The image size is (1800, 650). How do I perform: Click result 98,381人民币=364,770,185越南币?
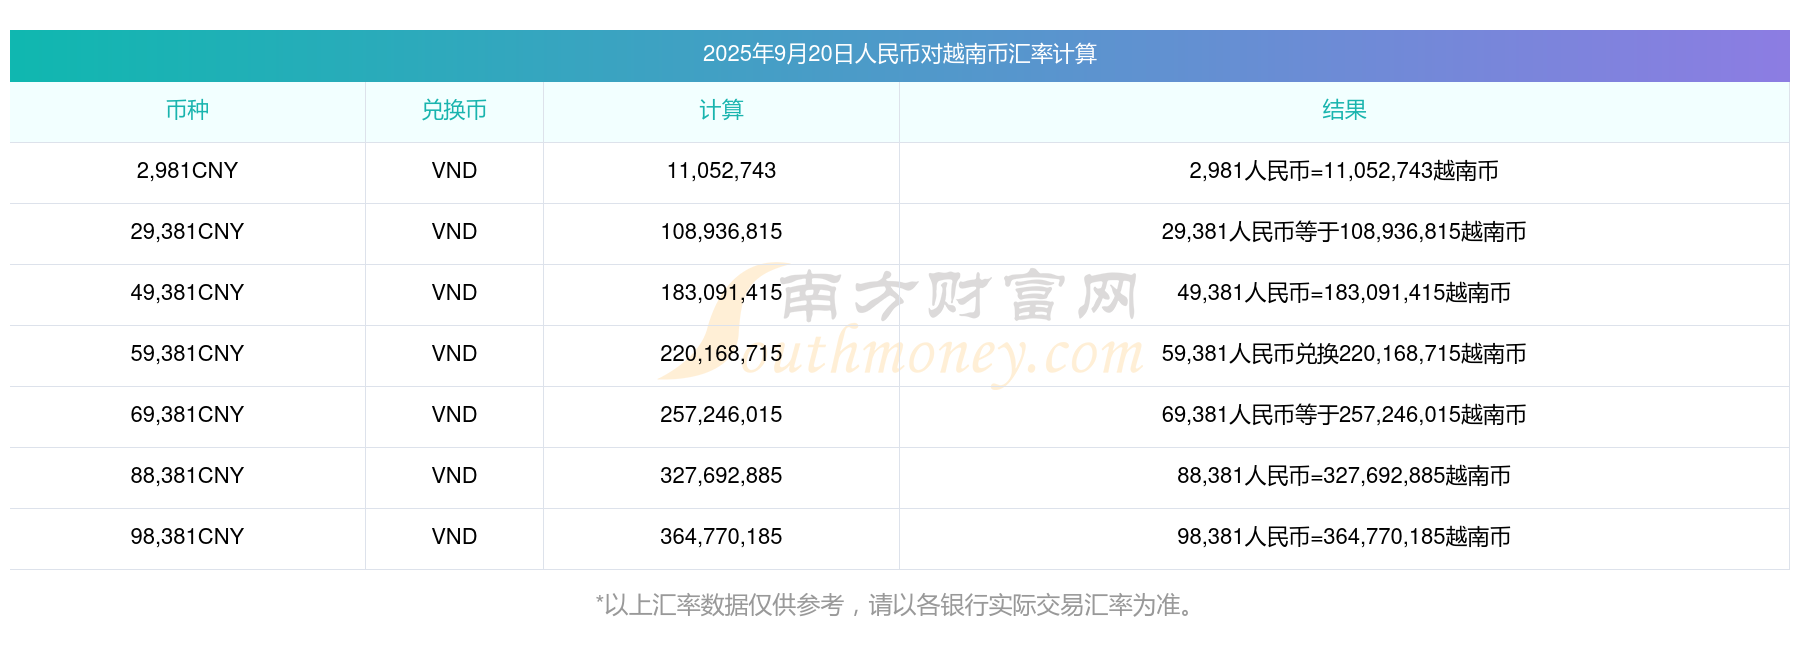point(1344,537)
